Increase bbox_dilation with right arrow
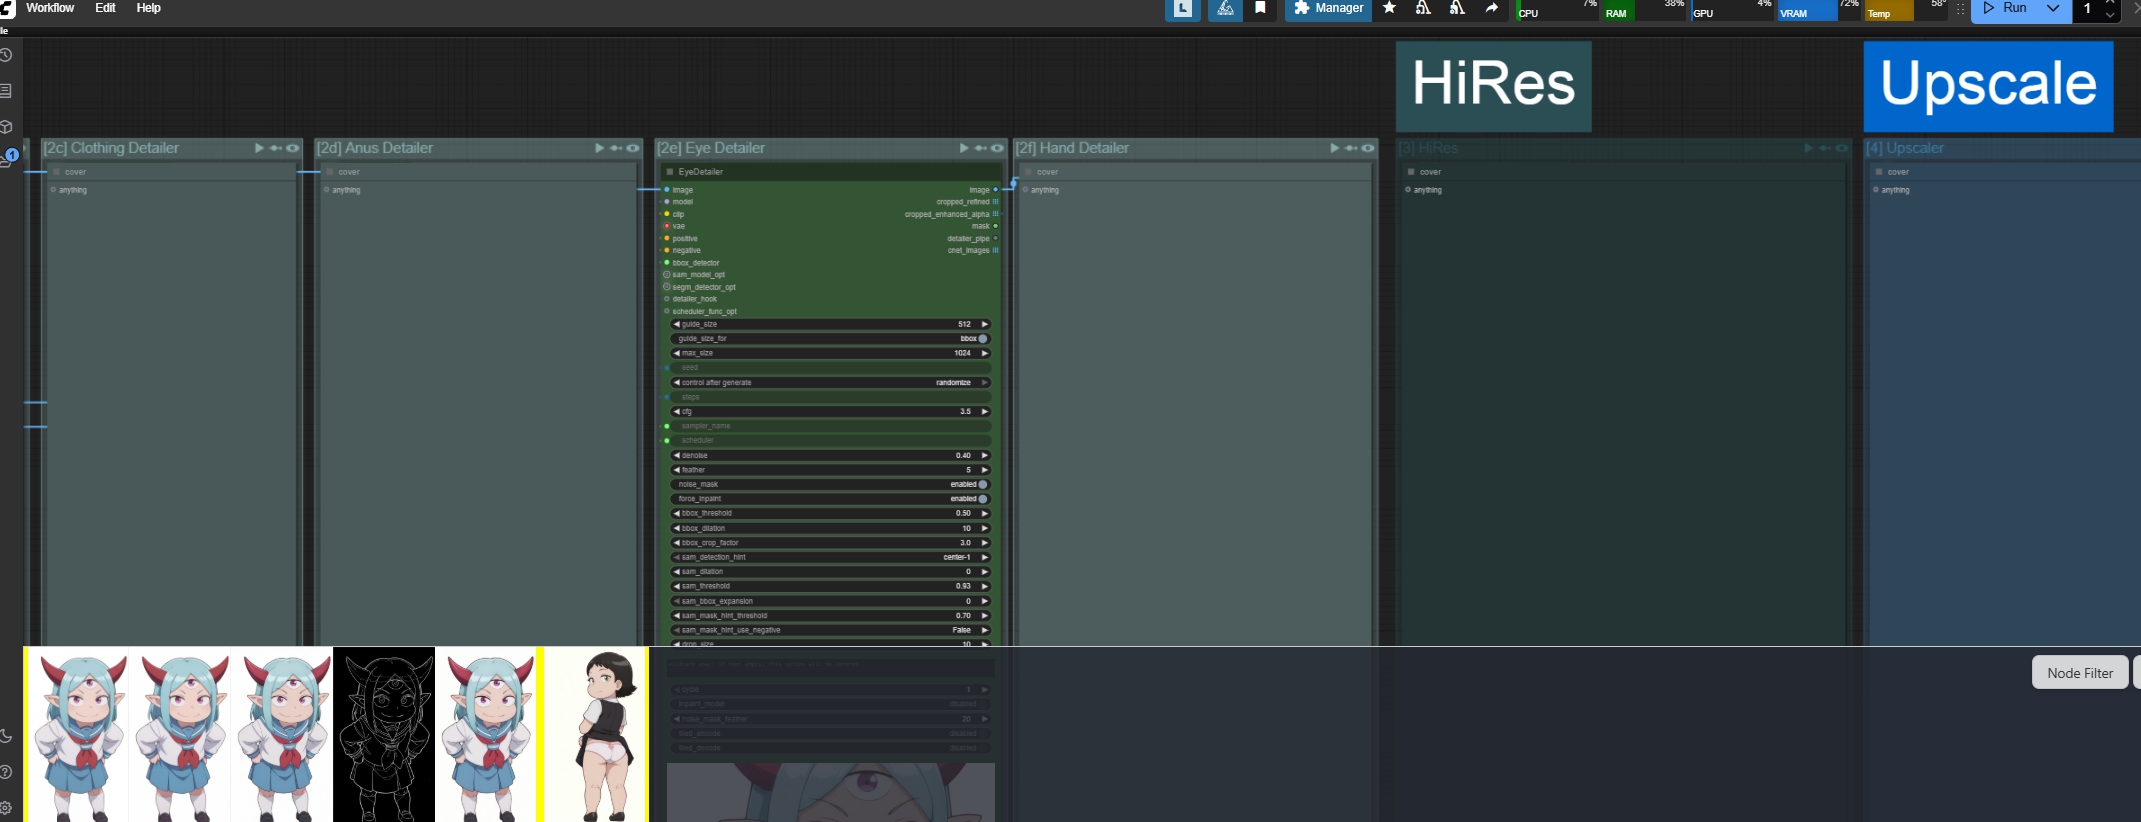Viewport: 2141px width, 822px height. [985, 528]
